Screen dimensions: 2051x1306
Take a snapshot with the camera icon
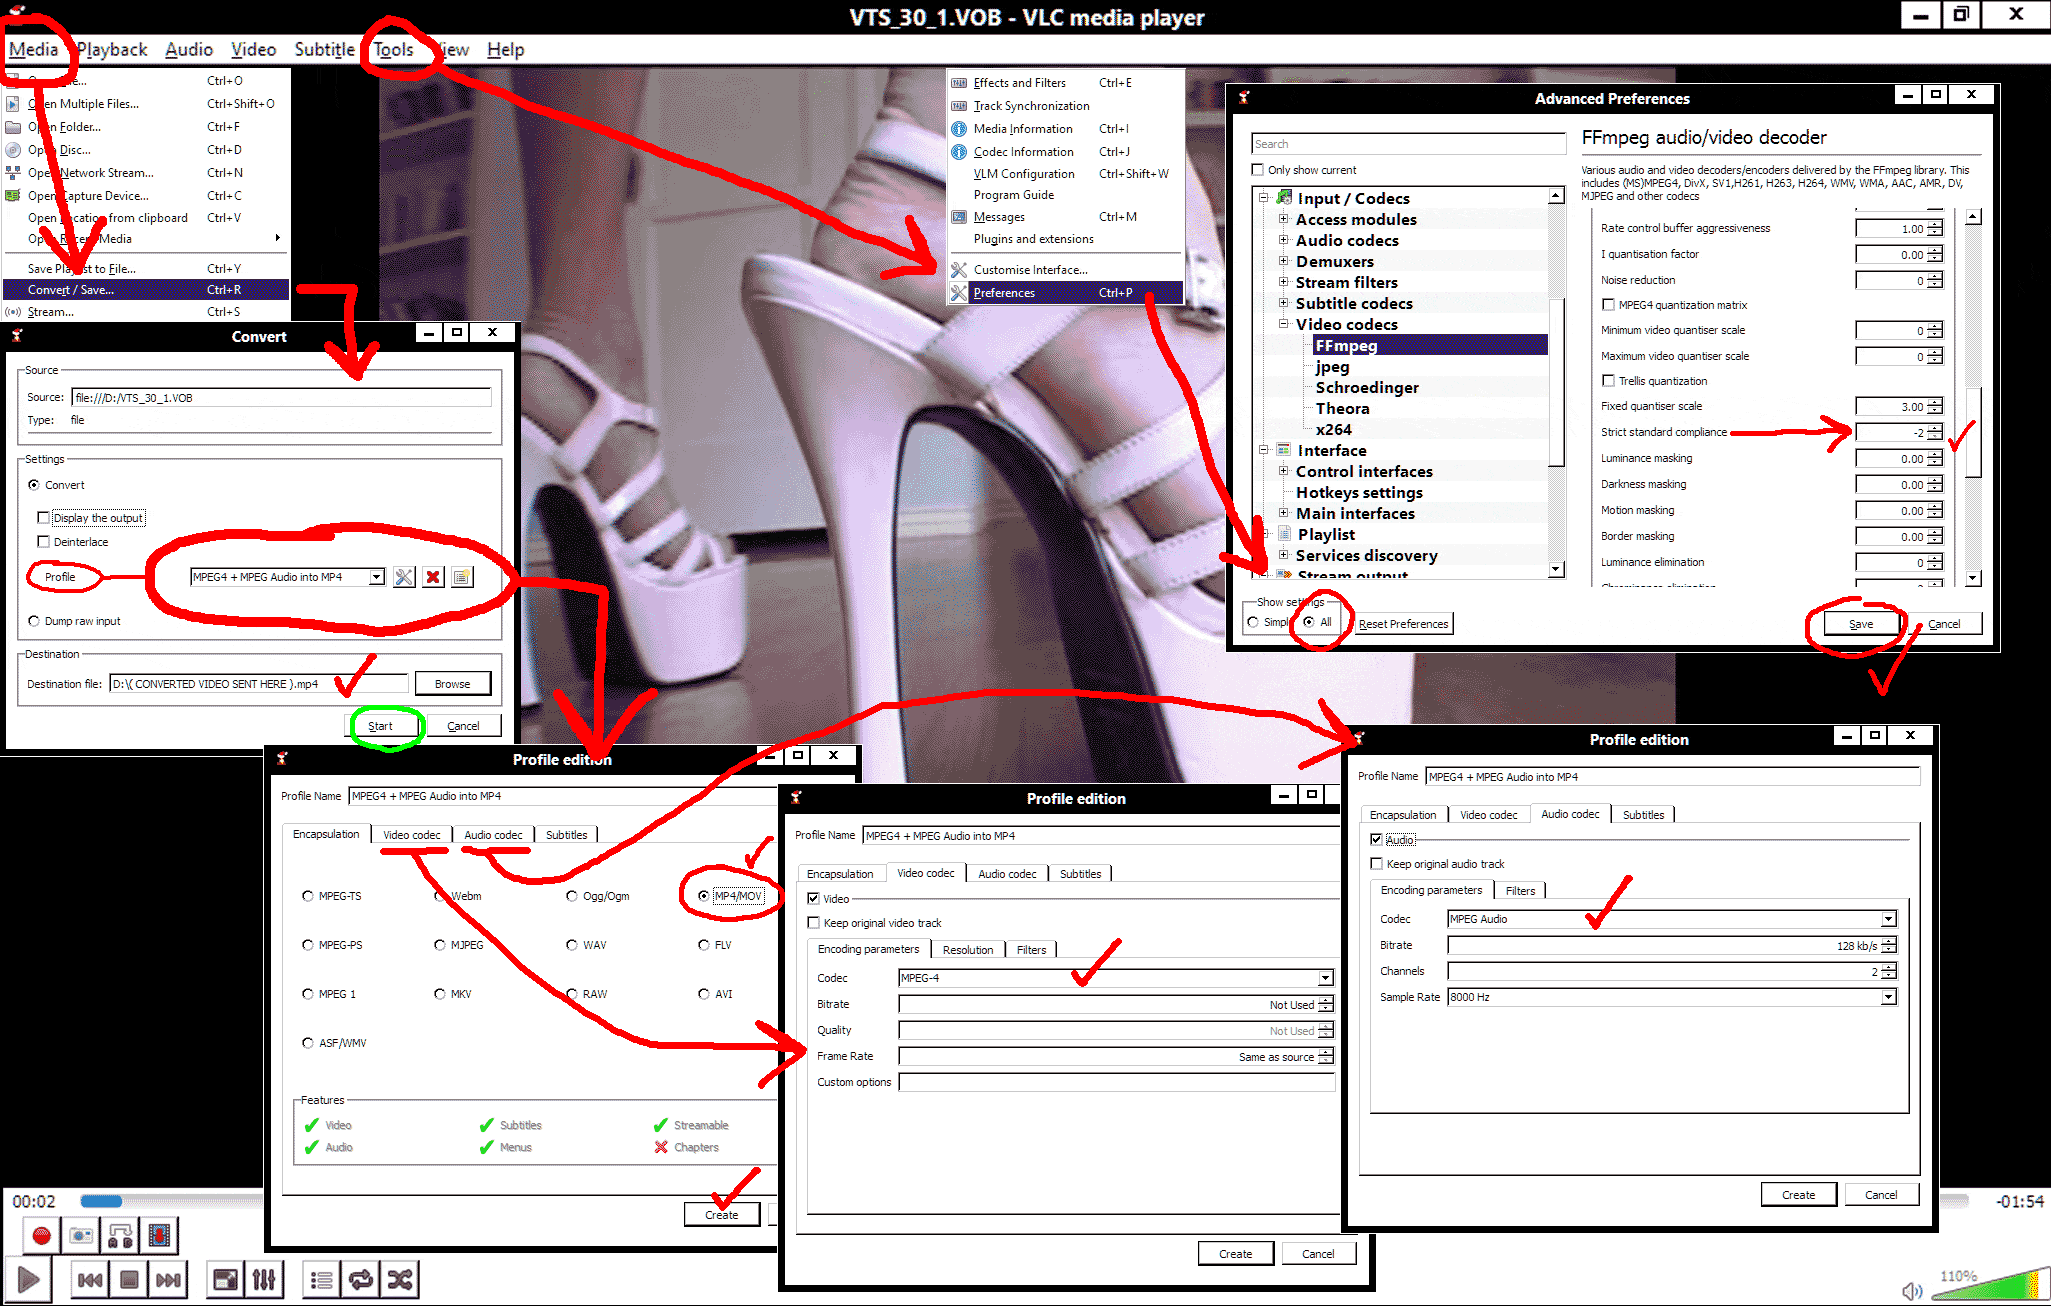click(81, 1236)
